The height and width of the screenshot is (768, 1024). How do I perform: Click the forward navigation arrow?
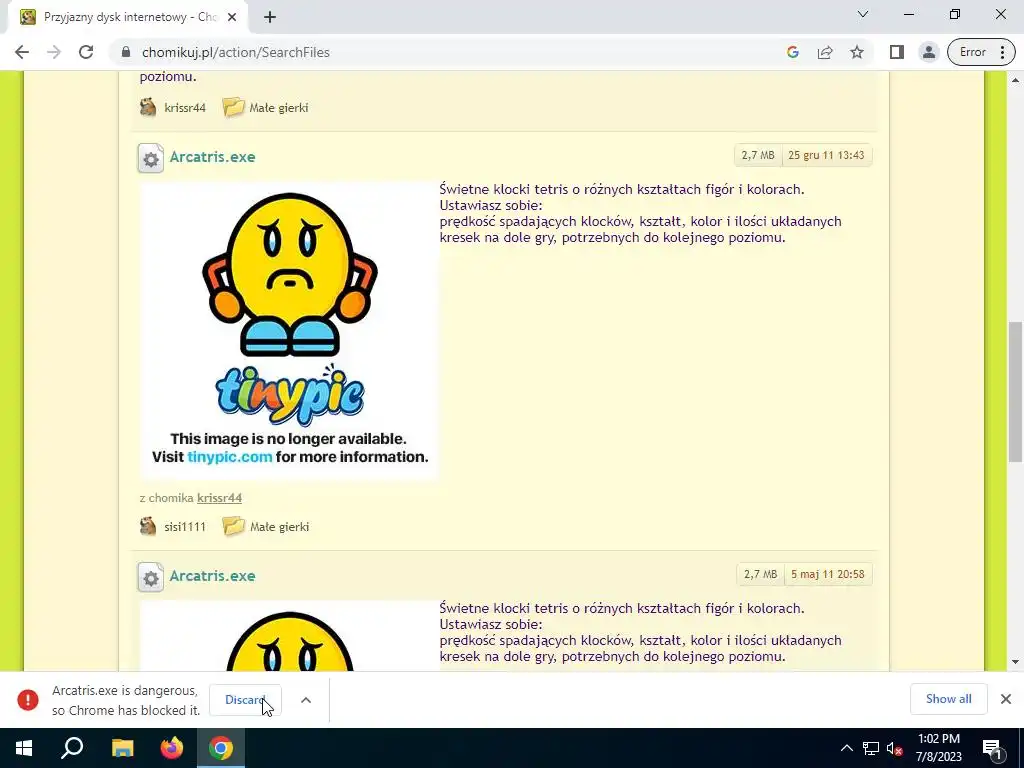click(x=54, y=52)
